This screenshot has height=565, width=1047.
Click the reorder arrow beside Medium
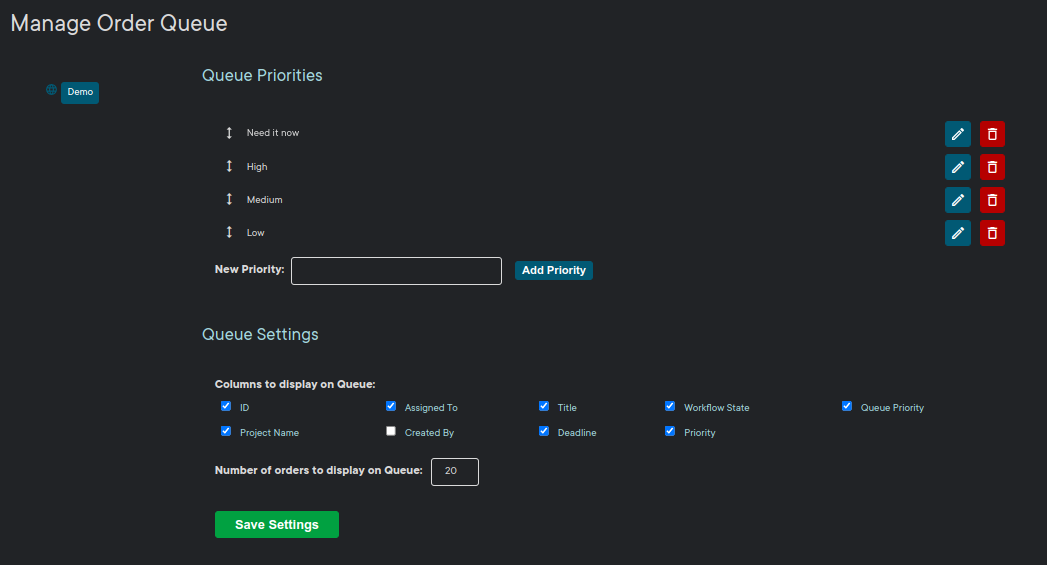point(228,200)
